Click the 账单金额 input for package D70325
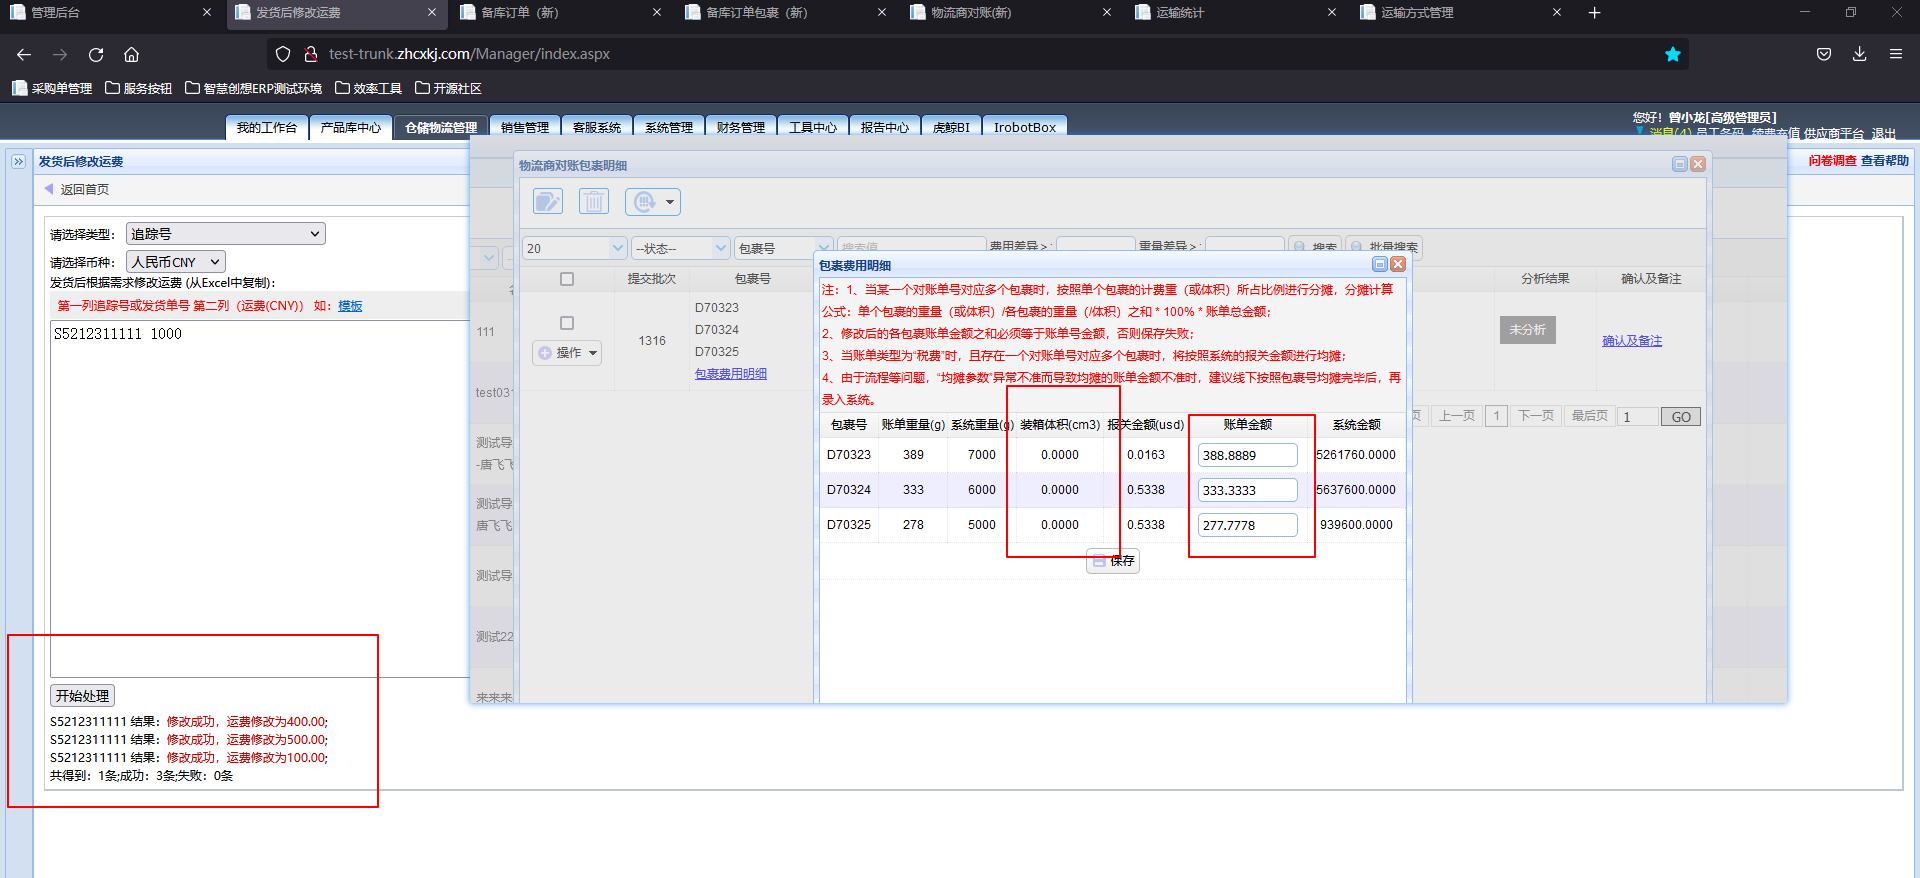Image resolution: width=1920 pixels, height=878 pixels. coord(1247,525)
